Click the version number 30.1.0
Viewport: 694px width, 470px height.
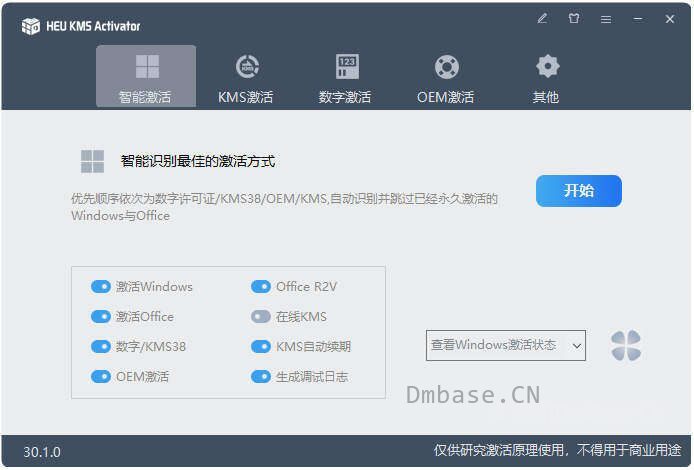coord(42,452)
